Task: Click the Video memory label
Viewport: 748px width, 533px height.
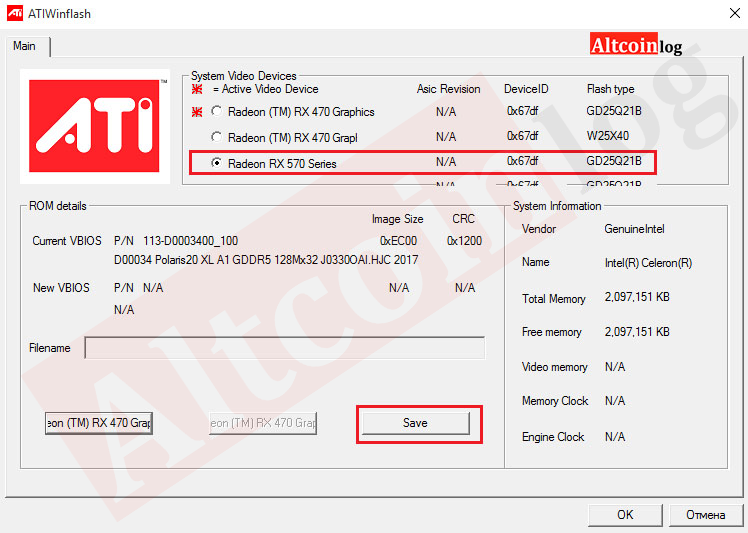Action: pos(554,367)
